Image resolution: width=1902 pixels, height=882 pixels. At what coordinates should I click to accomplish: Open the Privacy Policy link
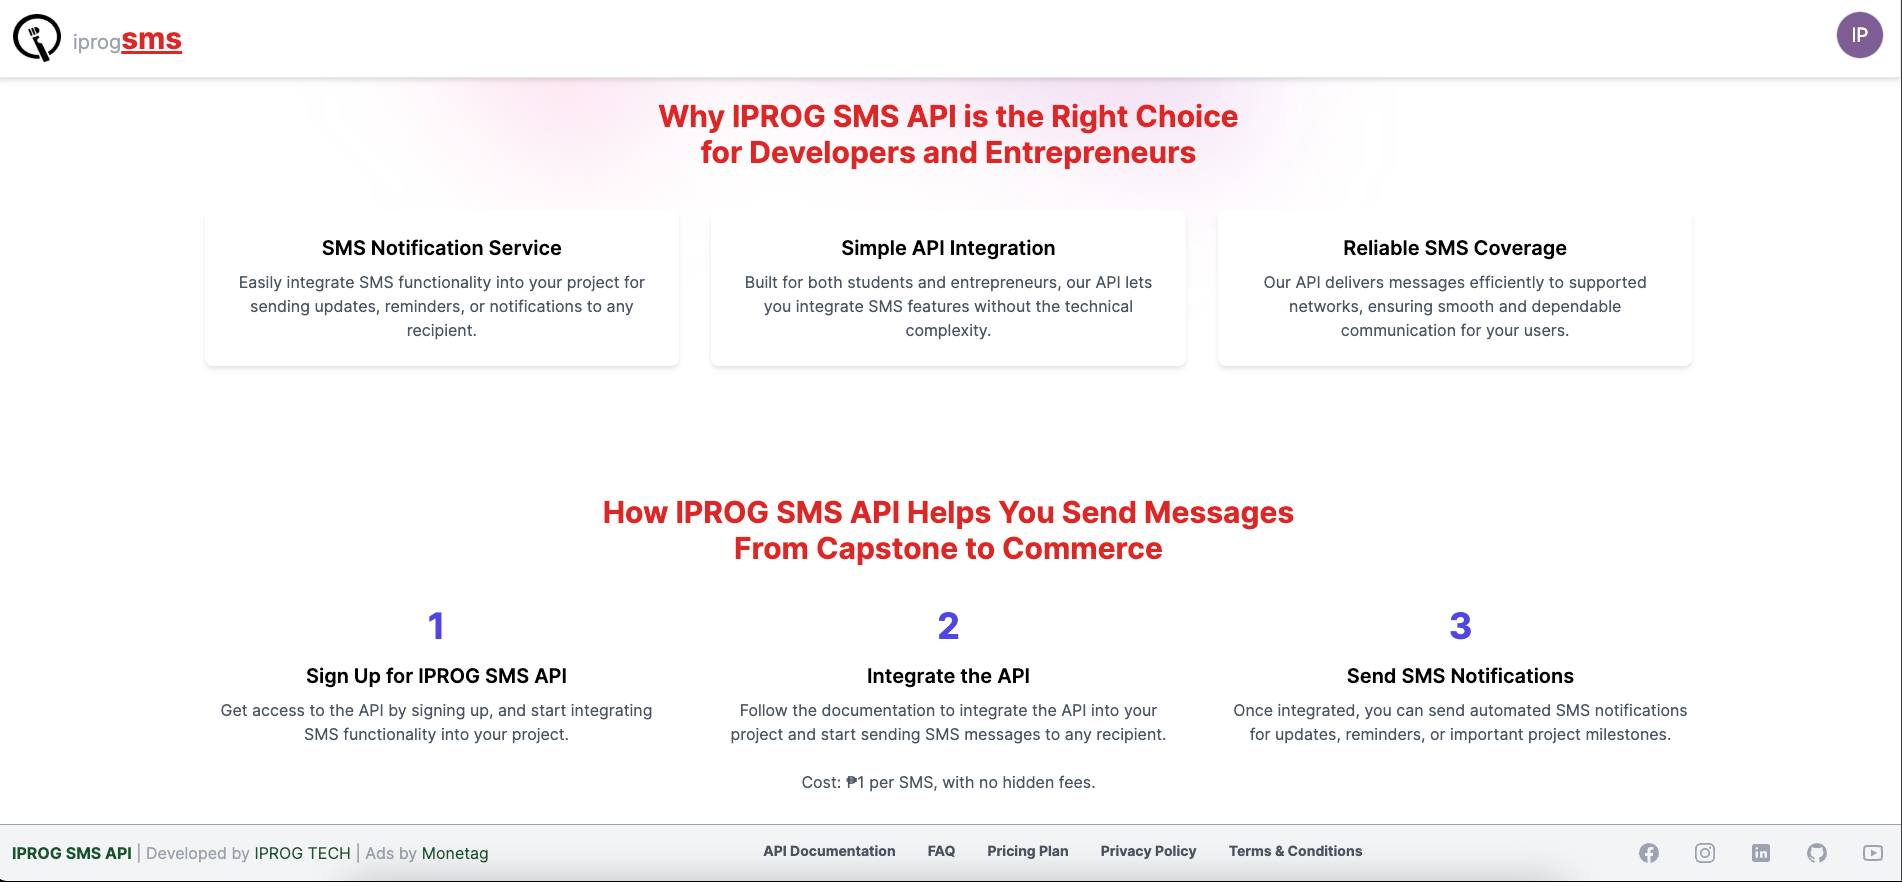(x=1148, y=851)
